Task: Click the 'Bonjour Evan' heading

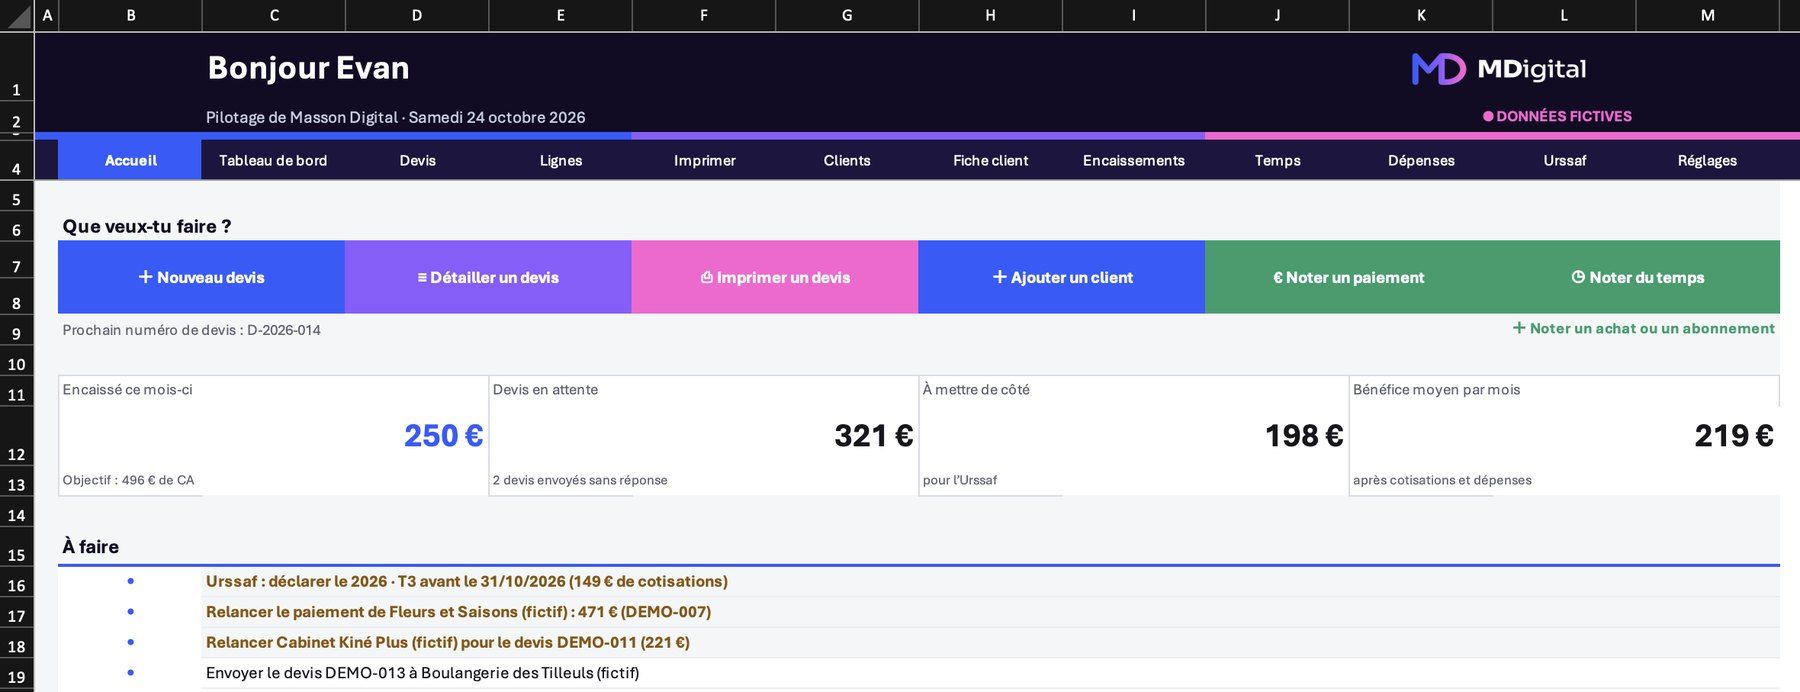Action: [308, 67]
